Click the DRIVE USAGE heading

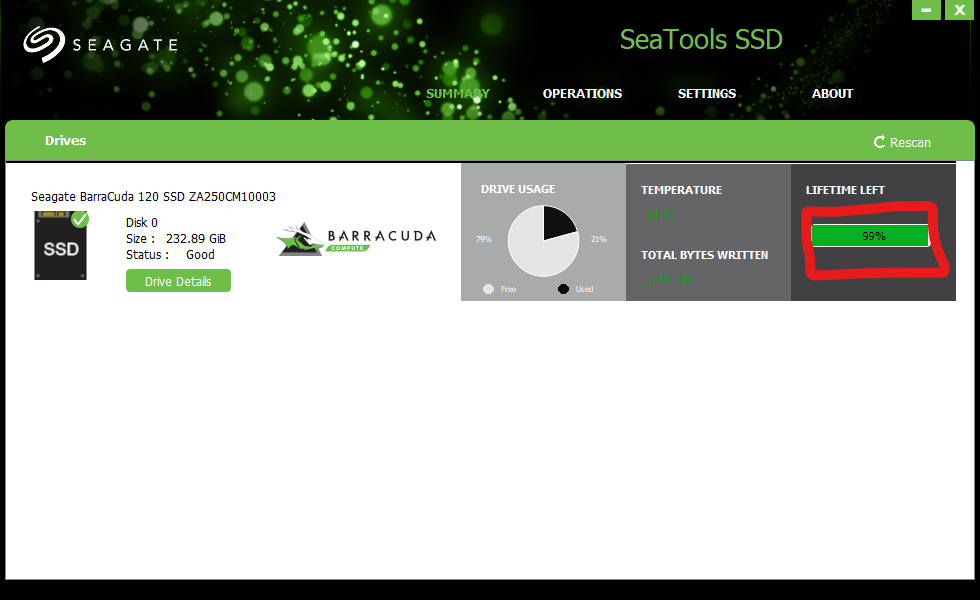click(518, 189)
